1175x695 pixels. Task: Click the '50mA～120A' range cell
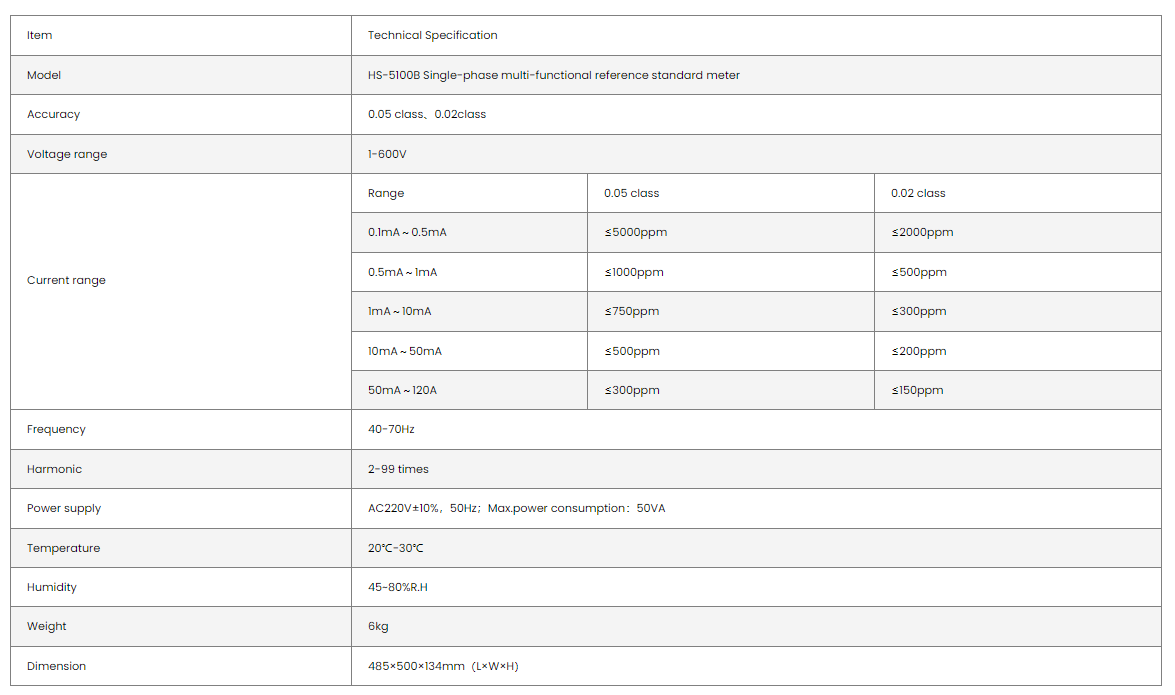click(x=402, y=391)
